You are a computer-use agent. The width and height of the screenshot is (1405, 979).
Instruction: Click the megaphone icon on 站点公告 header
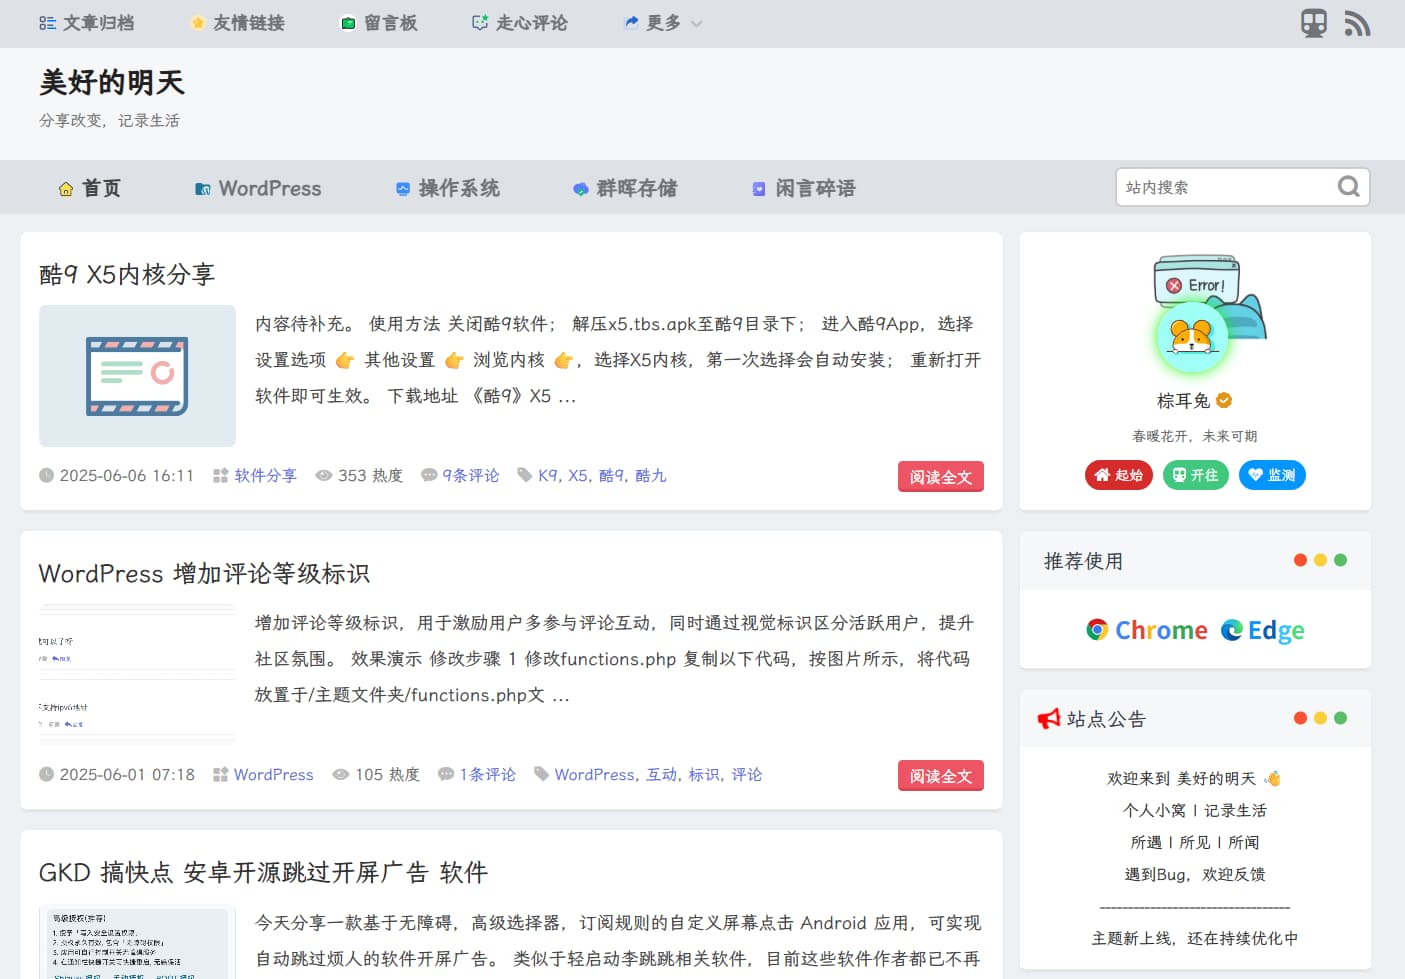[x=1049, y=718]
